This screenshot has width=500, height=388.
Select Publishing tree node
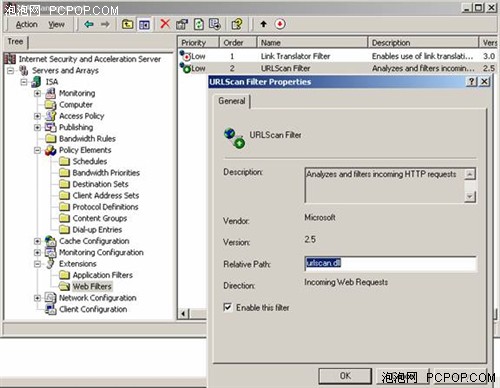click(76, 127)
